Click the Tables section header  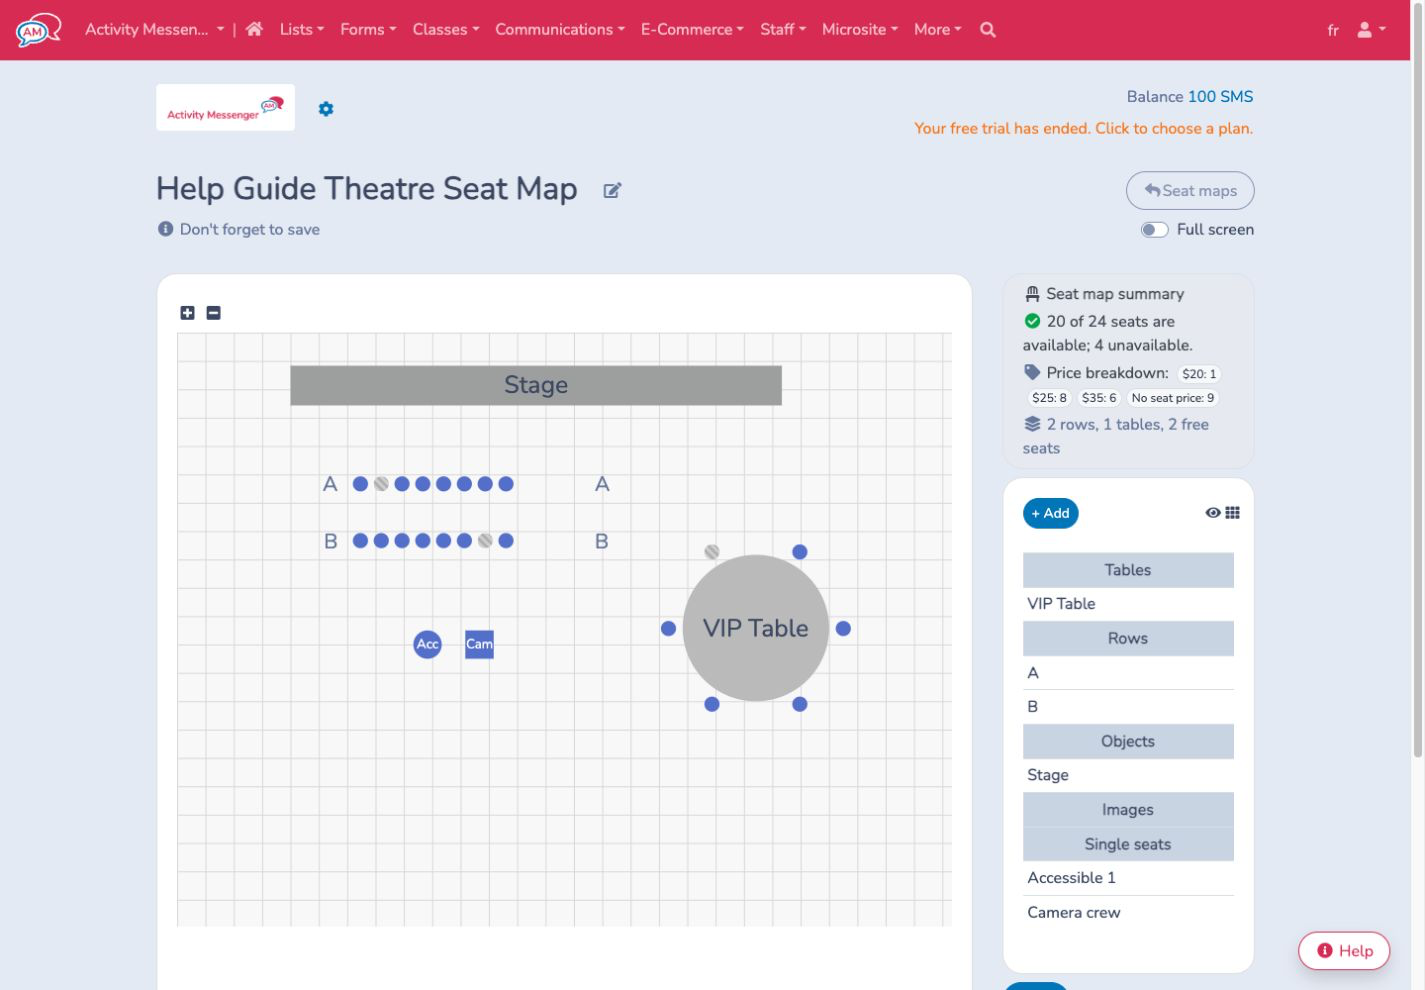[1128, 570]
